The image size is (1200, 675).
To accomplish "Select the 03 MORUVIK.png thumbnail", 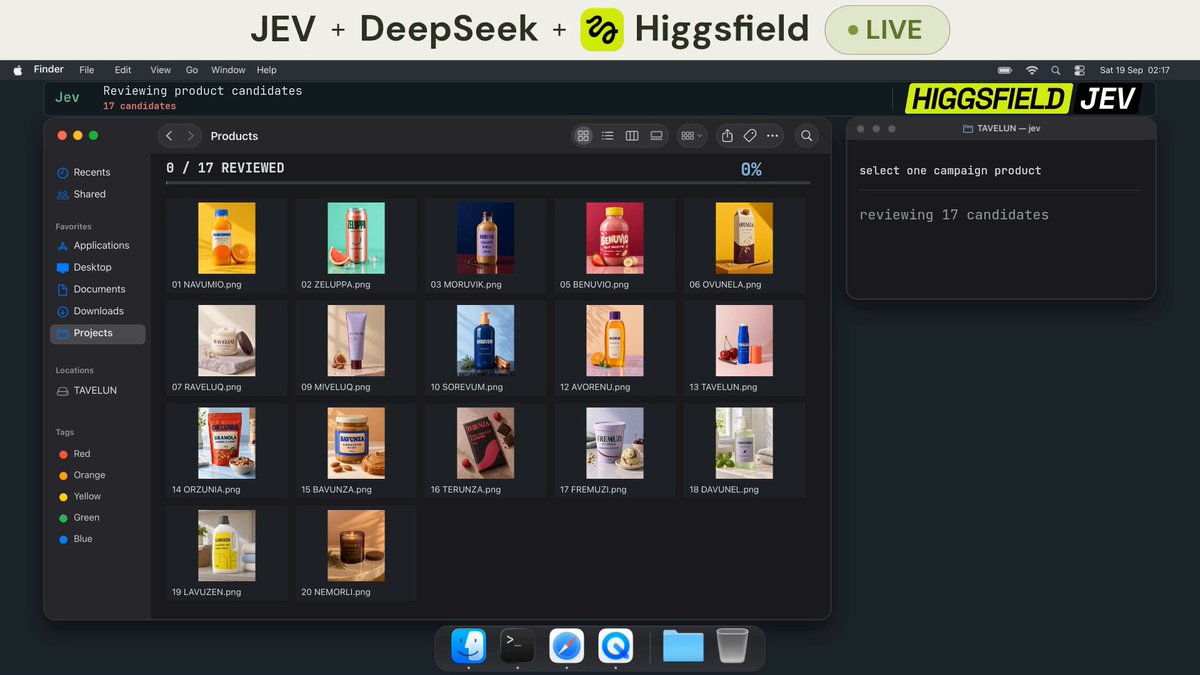I will point(486,238).
